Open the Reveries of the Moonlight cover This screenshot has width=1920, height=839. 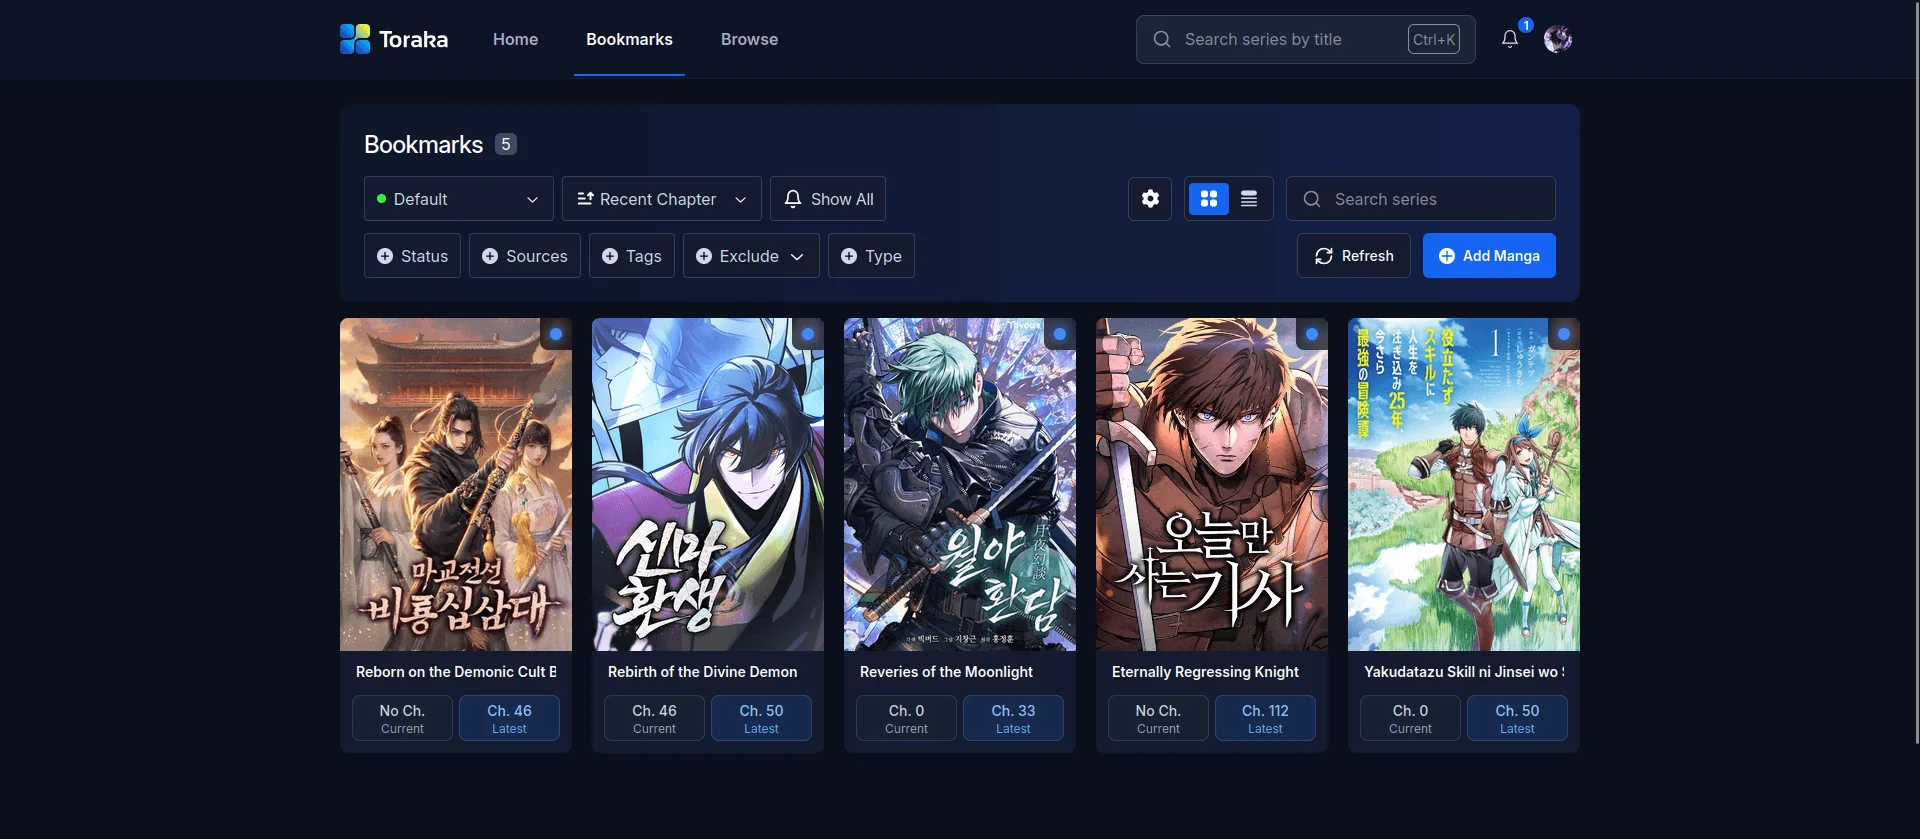[x=960, y=485]
